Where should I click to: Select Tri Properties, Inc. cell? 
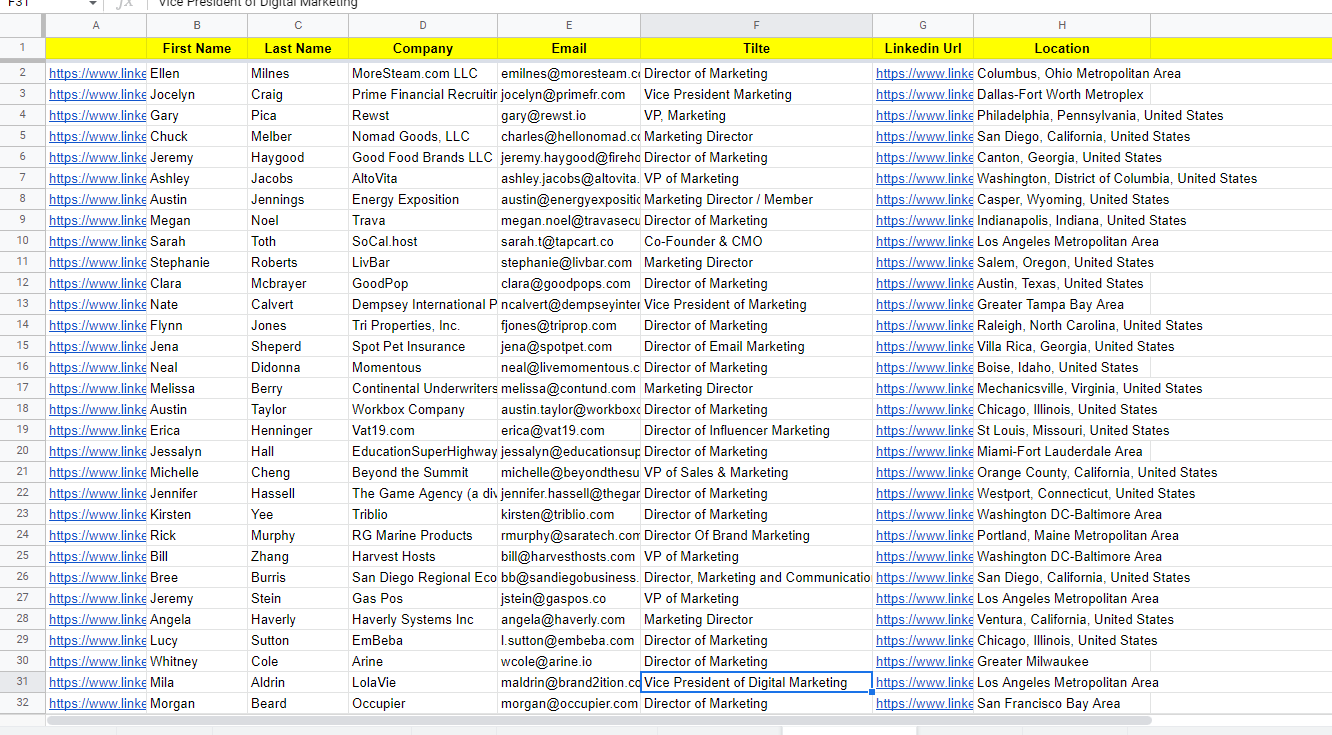(423, 325)
